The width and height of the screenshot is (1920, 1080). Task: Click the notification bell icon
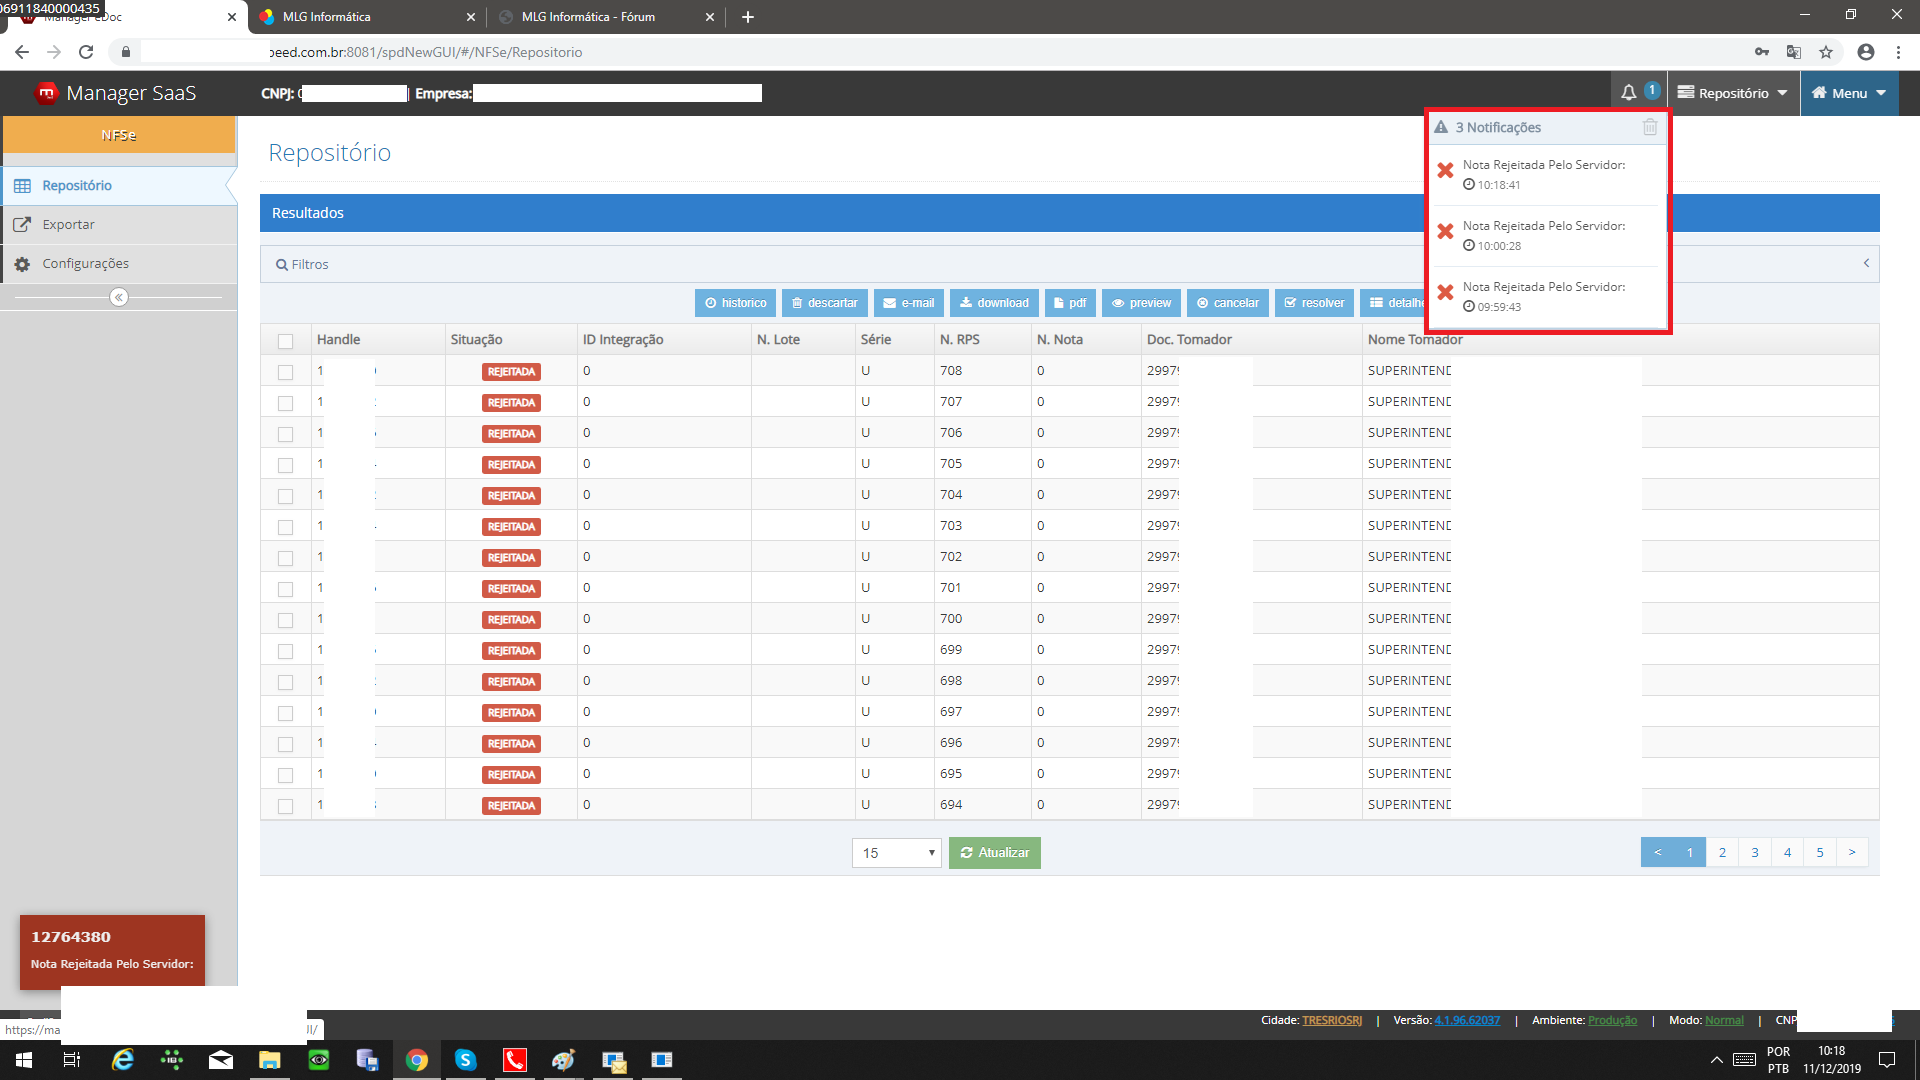click(1629, 93)
